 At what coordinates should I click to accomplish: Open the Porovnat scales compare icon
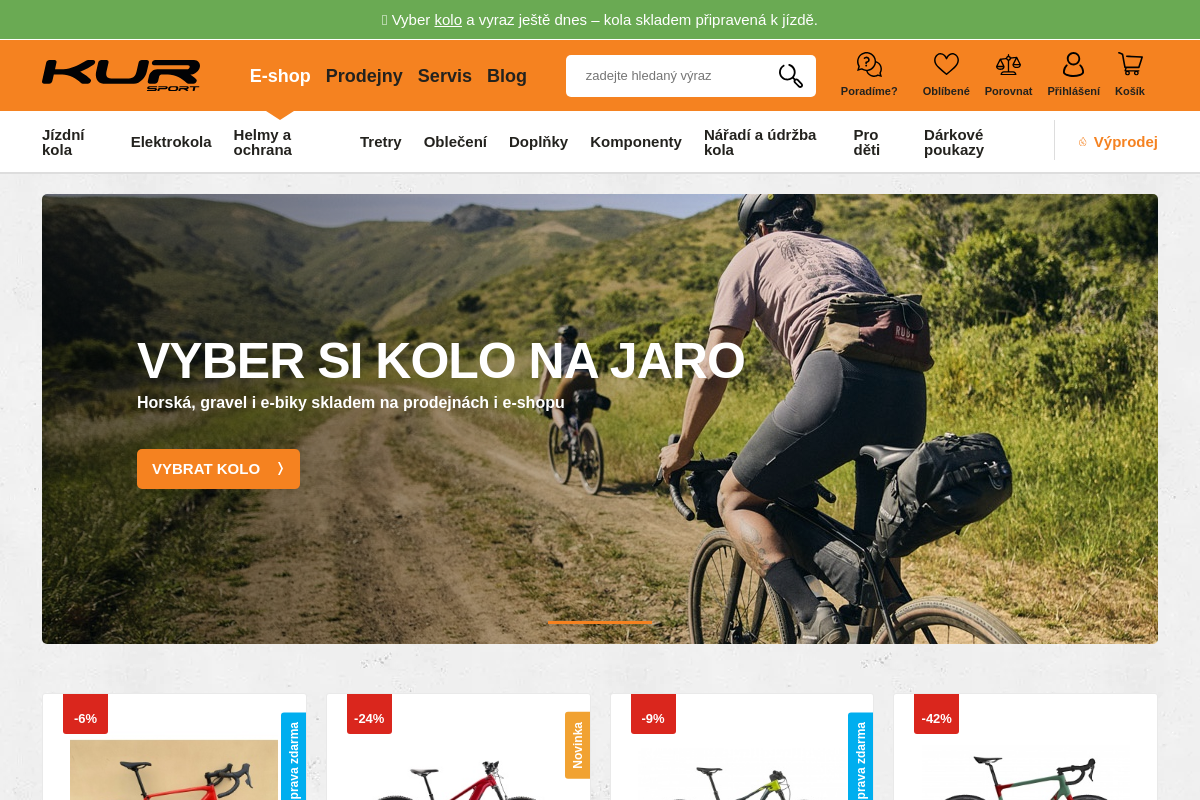click(x=1008, y=65)
